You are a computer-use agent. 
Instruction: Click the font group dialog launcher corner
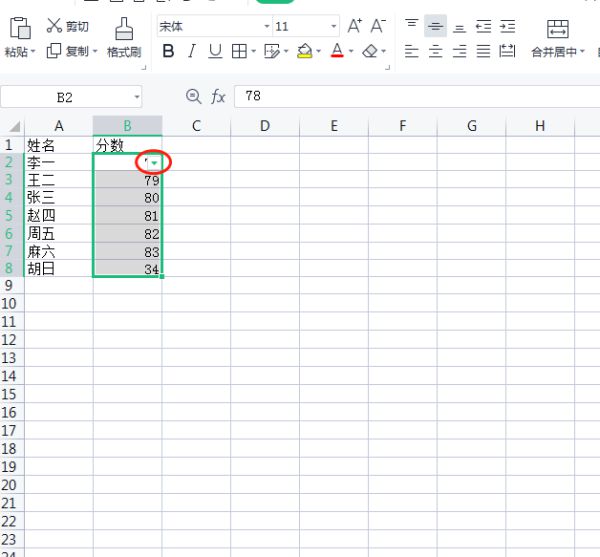(x=387, y=68)
